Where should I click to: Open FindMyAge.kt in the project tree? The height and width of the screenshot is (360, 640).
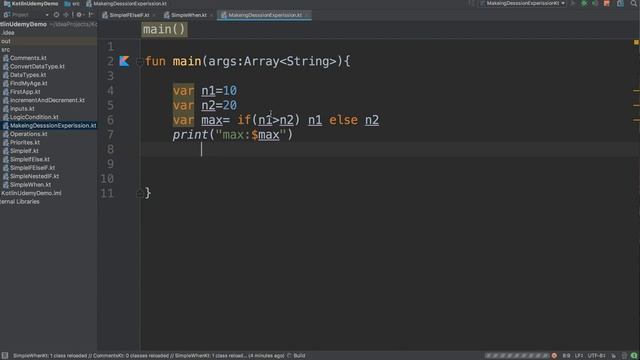tap(29, 83)
